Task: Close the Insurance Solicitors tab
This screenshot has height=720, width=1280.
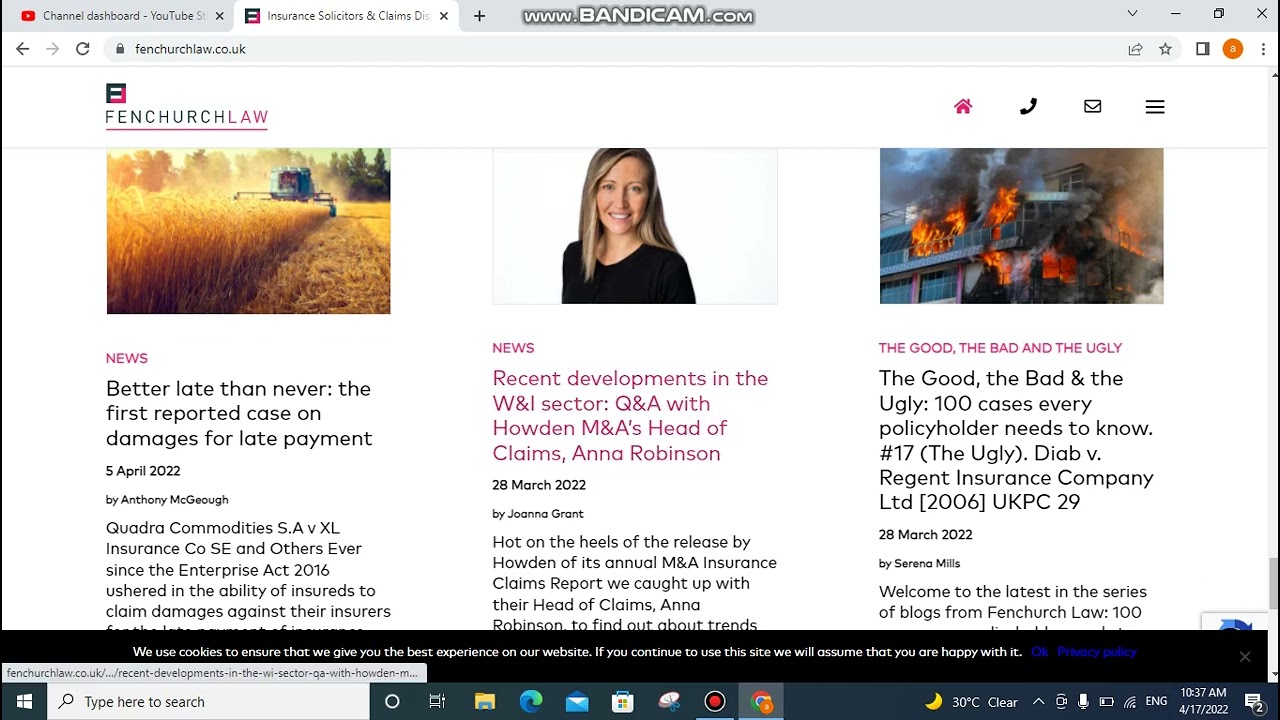Action: point(444,16)
